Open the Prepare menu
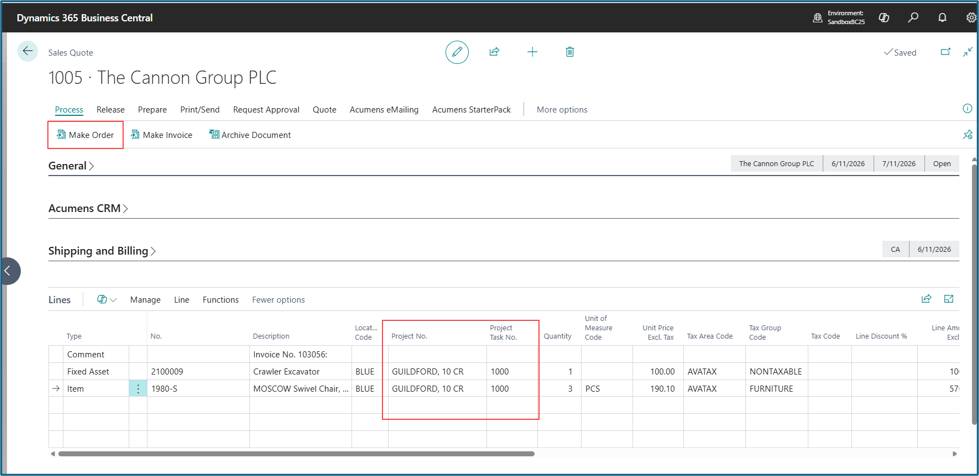 (x=152, y=109)
